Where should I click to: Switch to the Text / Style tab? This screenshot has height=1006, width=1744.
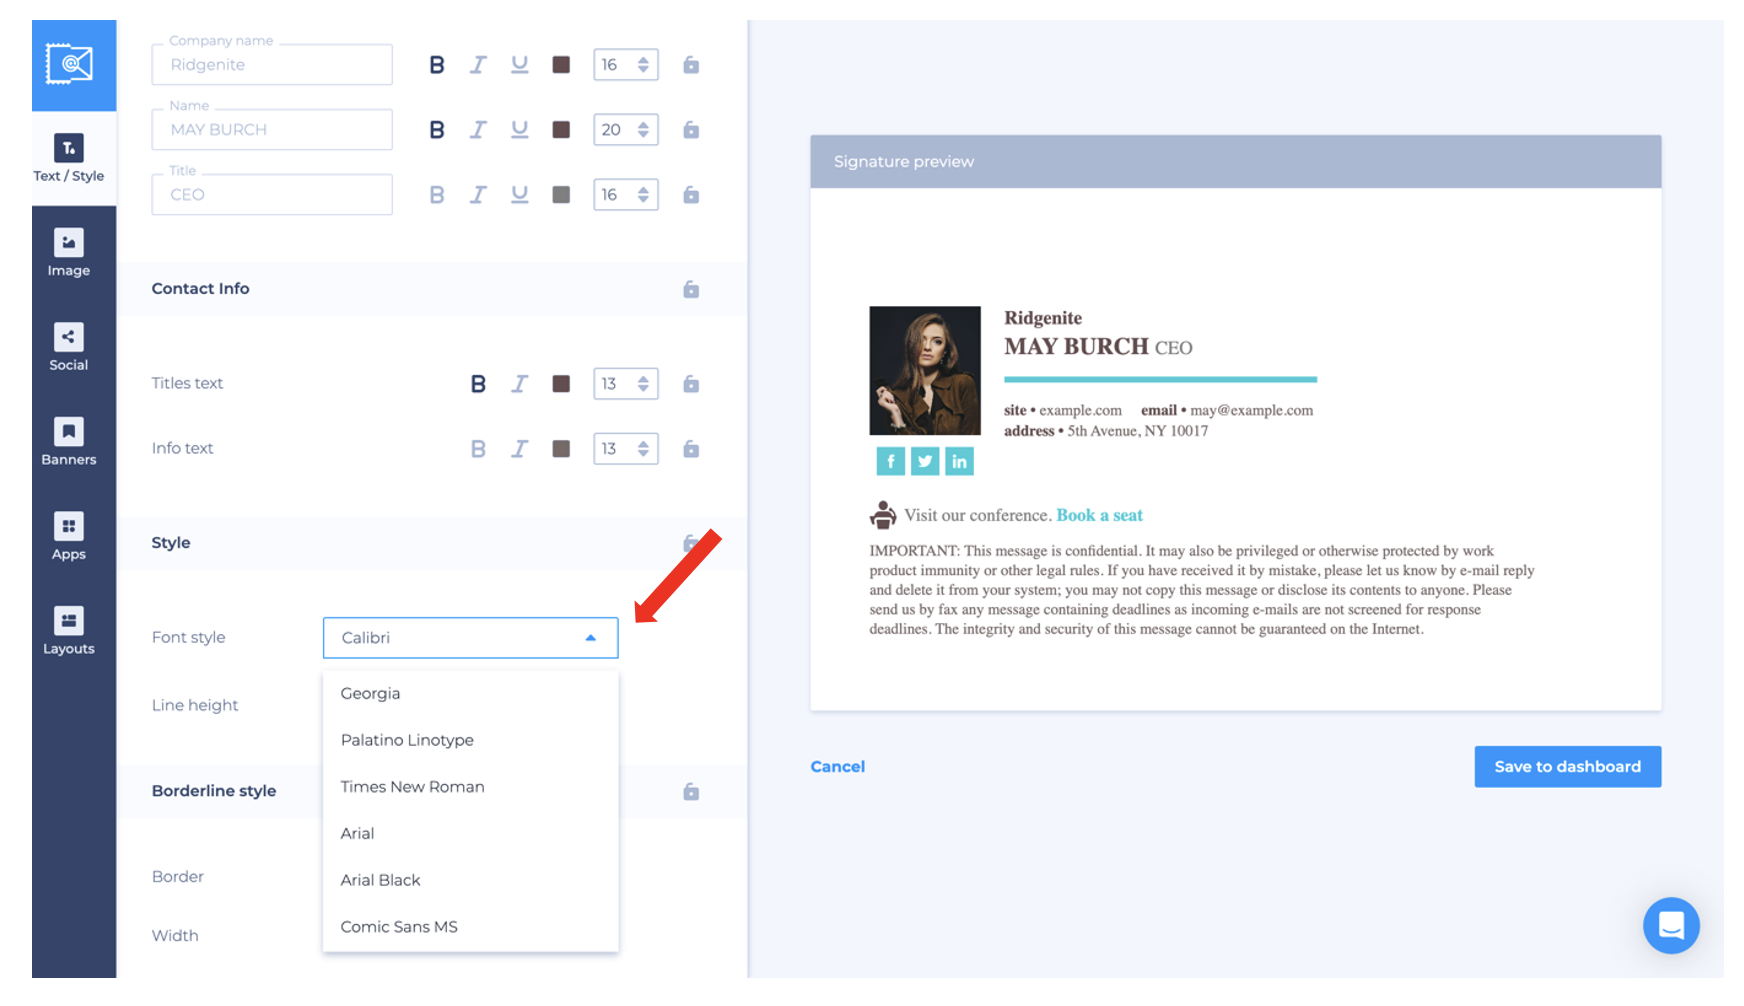click(67, 158)
